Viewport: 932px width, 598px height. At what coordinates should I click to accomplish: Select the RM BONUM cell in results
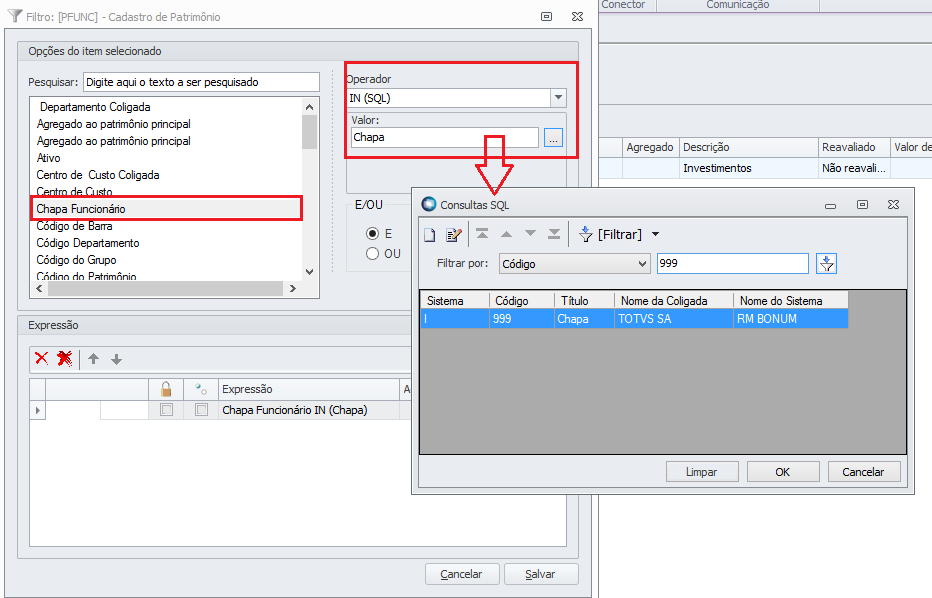click(791, 319)
